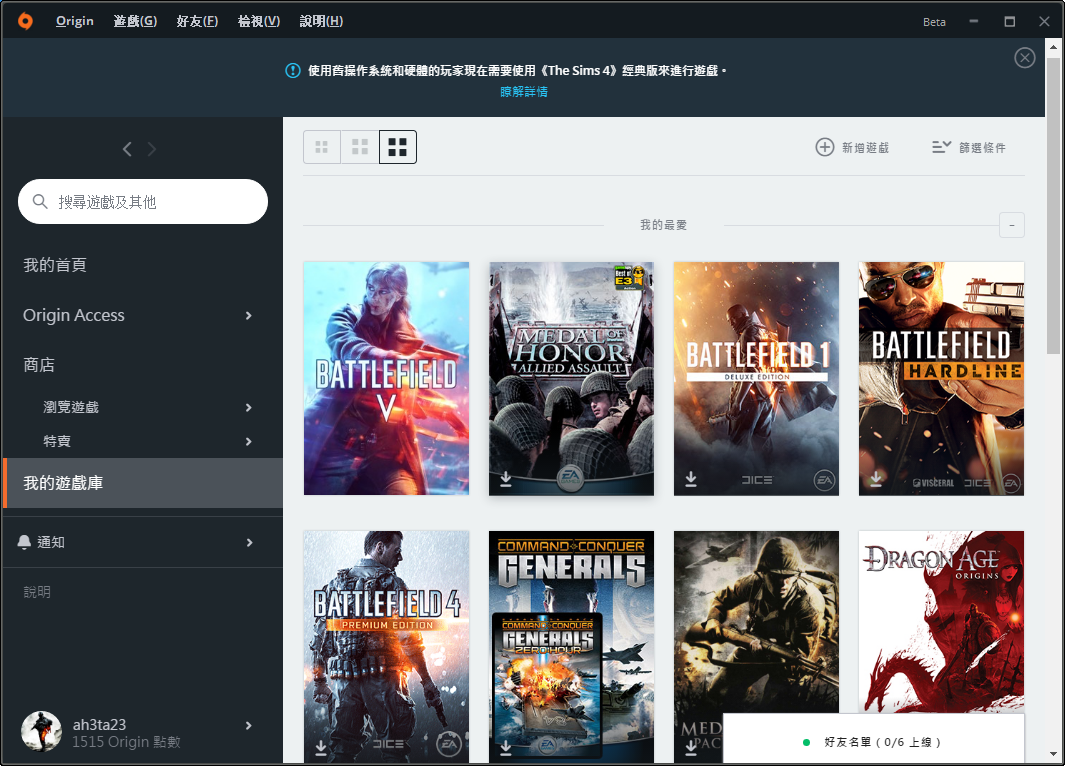Click download icon on Battlefield 1
The width and height of the screenshot is (1065, 766).
pyautogui.click(x=691, y=479)
